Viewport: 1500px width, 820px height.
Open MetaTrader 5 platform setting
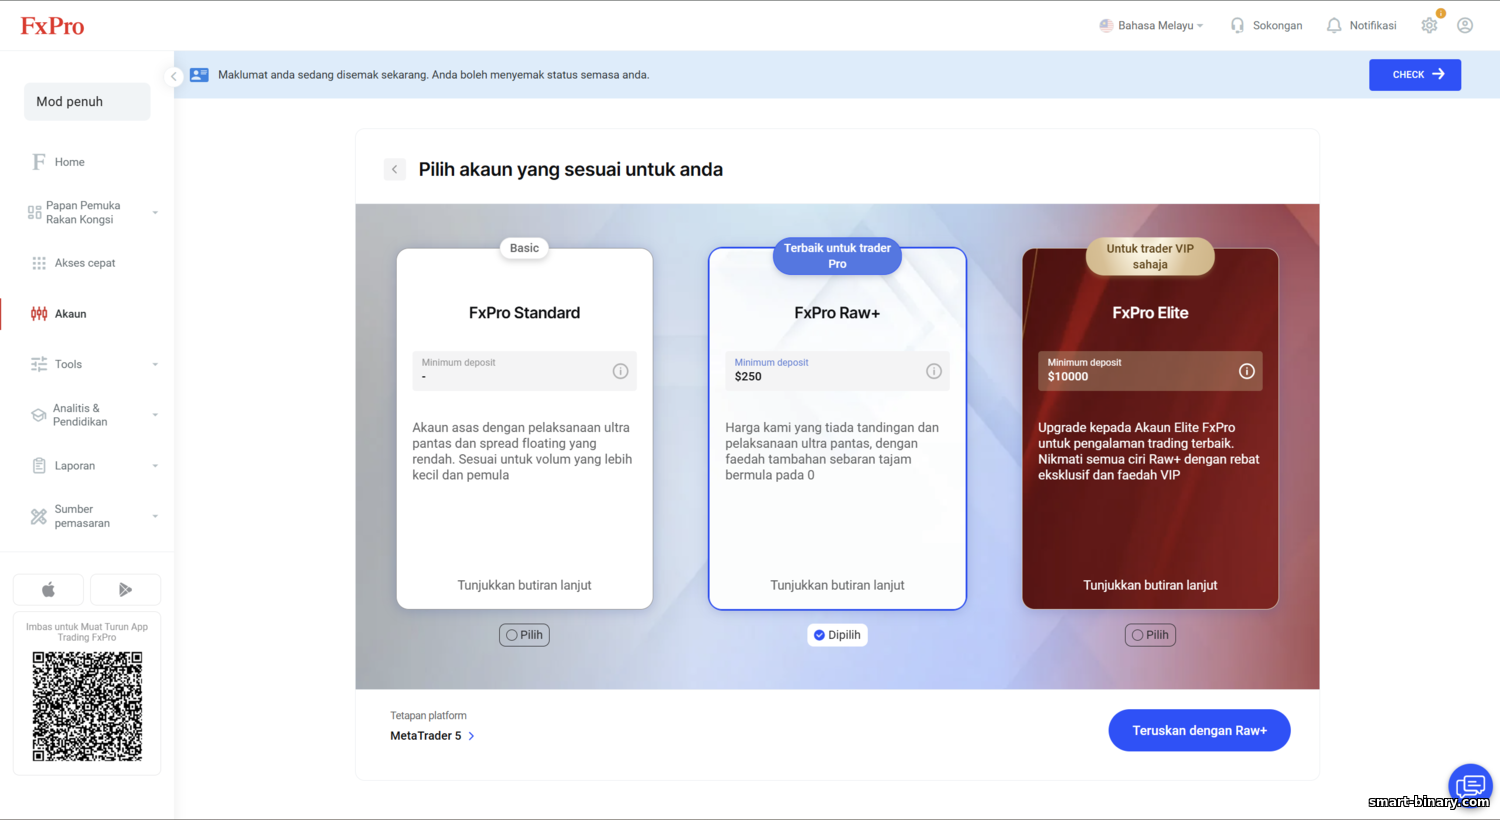point(432,736)
